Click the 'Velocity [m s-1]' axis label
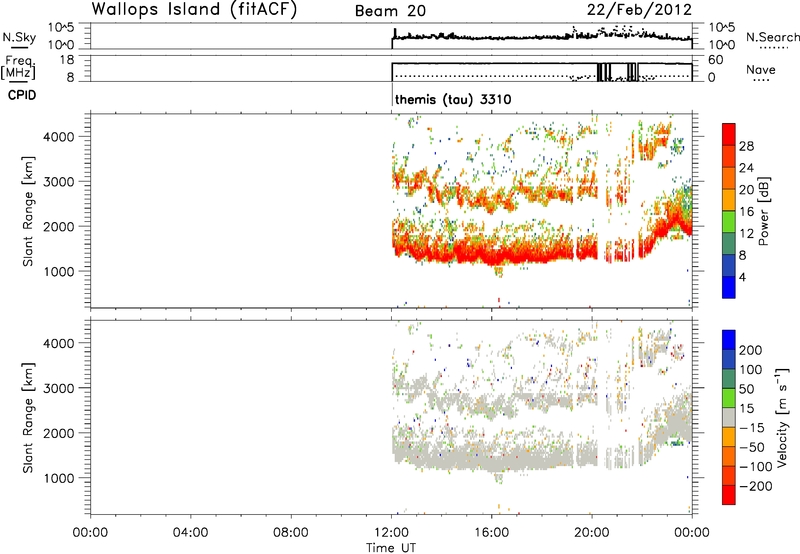 click(782, 417)
